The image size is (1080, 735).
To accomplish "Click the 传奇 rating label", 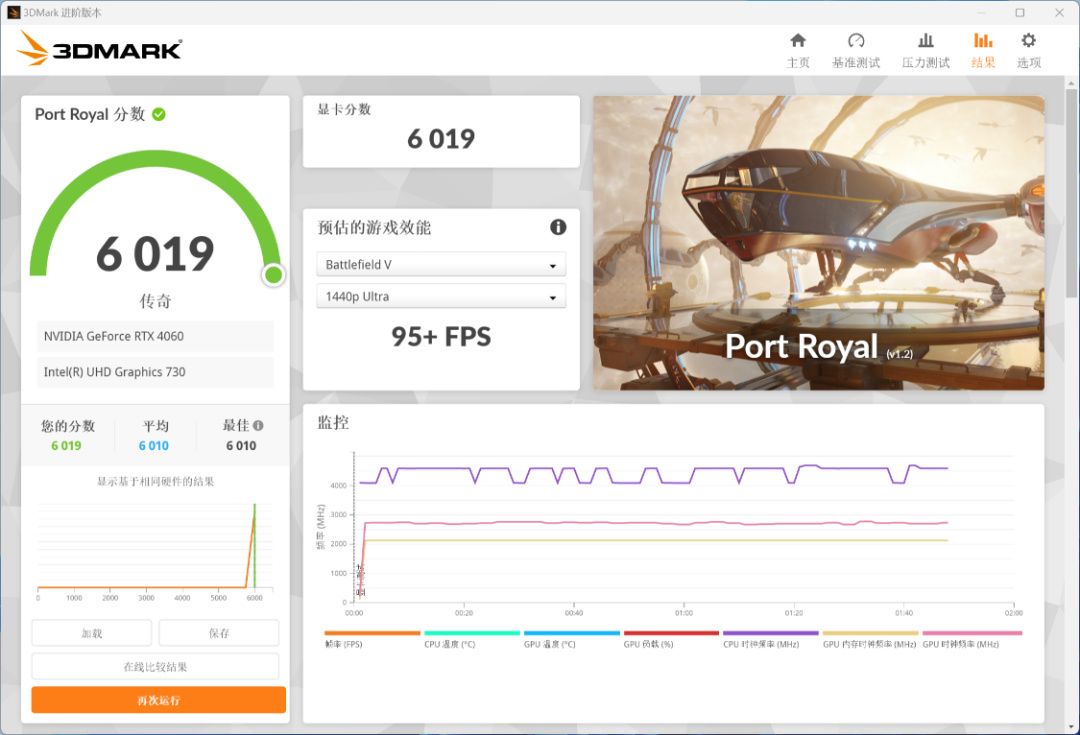I will [x=155, y=301].
